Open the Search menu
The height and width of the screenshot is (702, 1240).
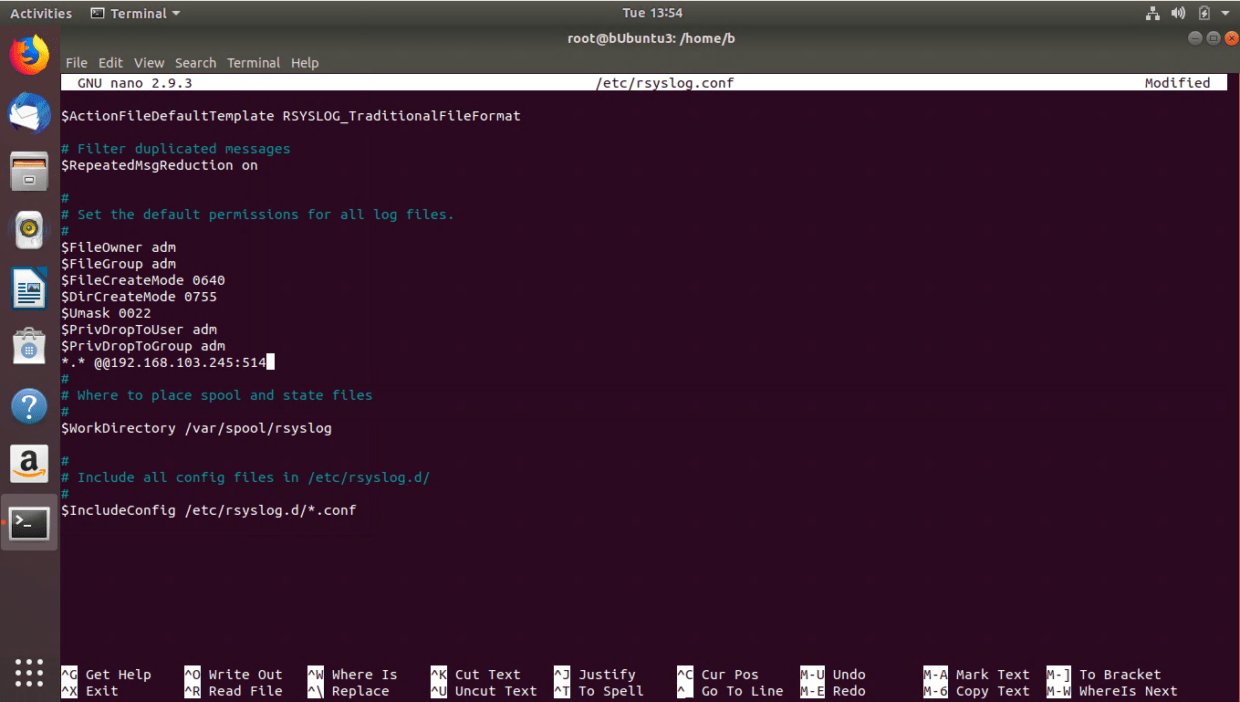(195, 63)
